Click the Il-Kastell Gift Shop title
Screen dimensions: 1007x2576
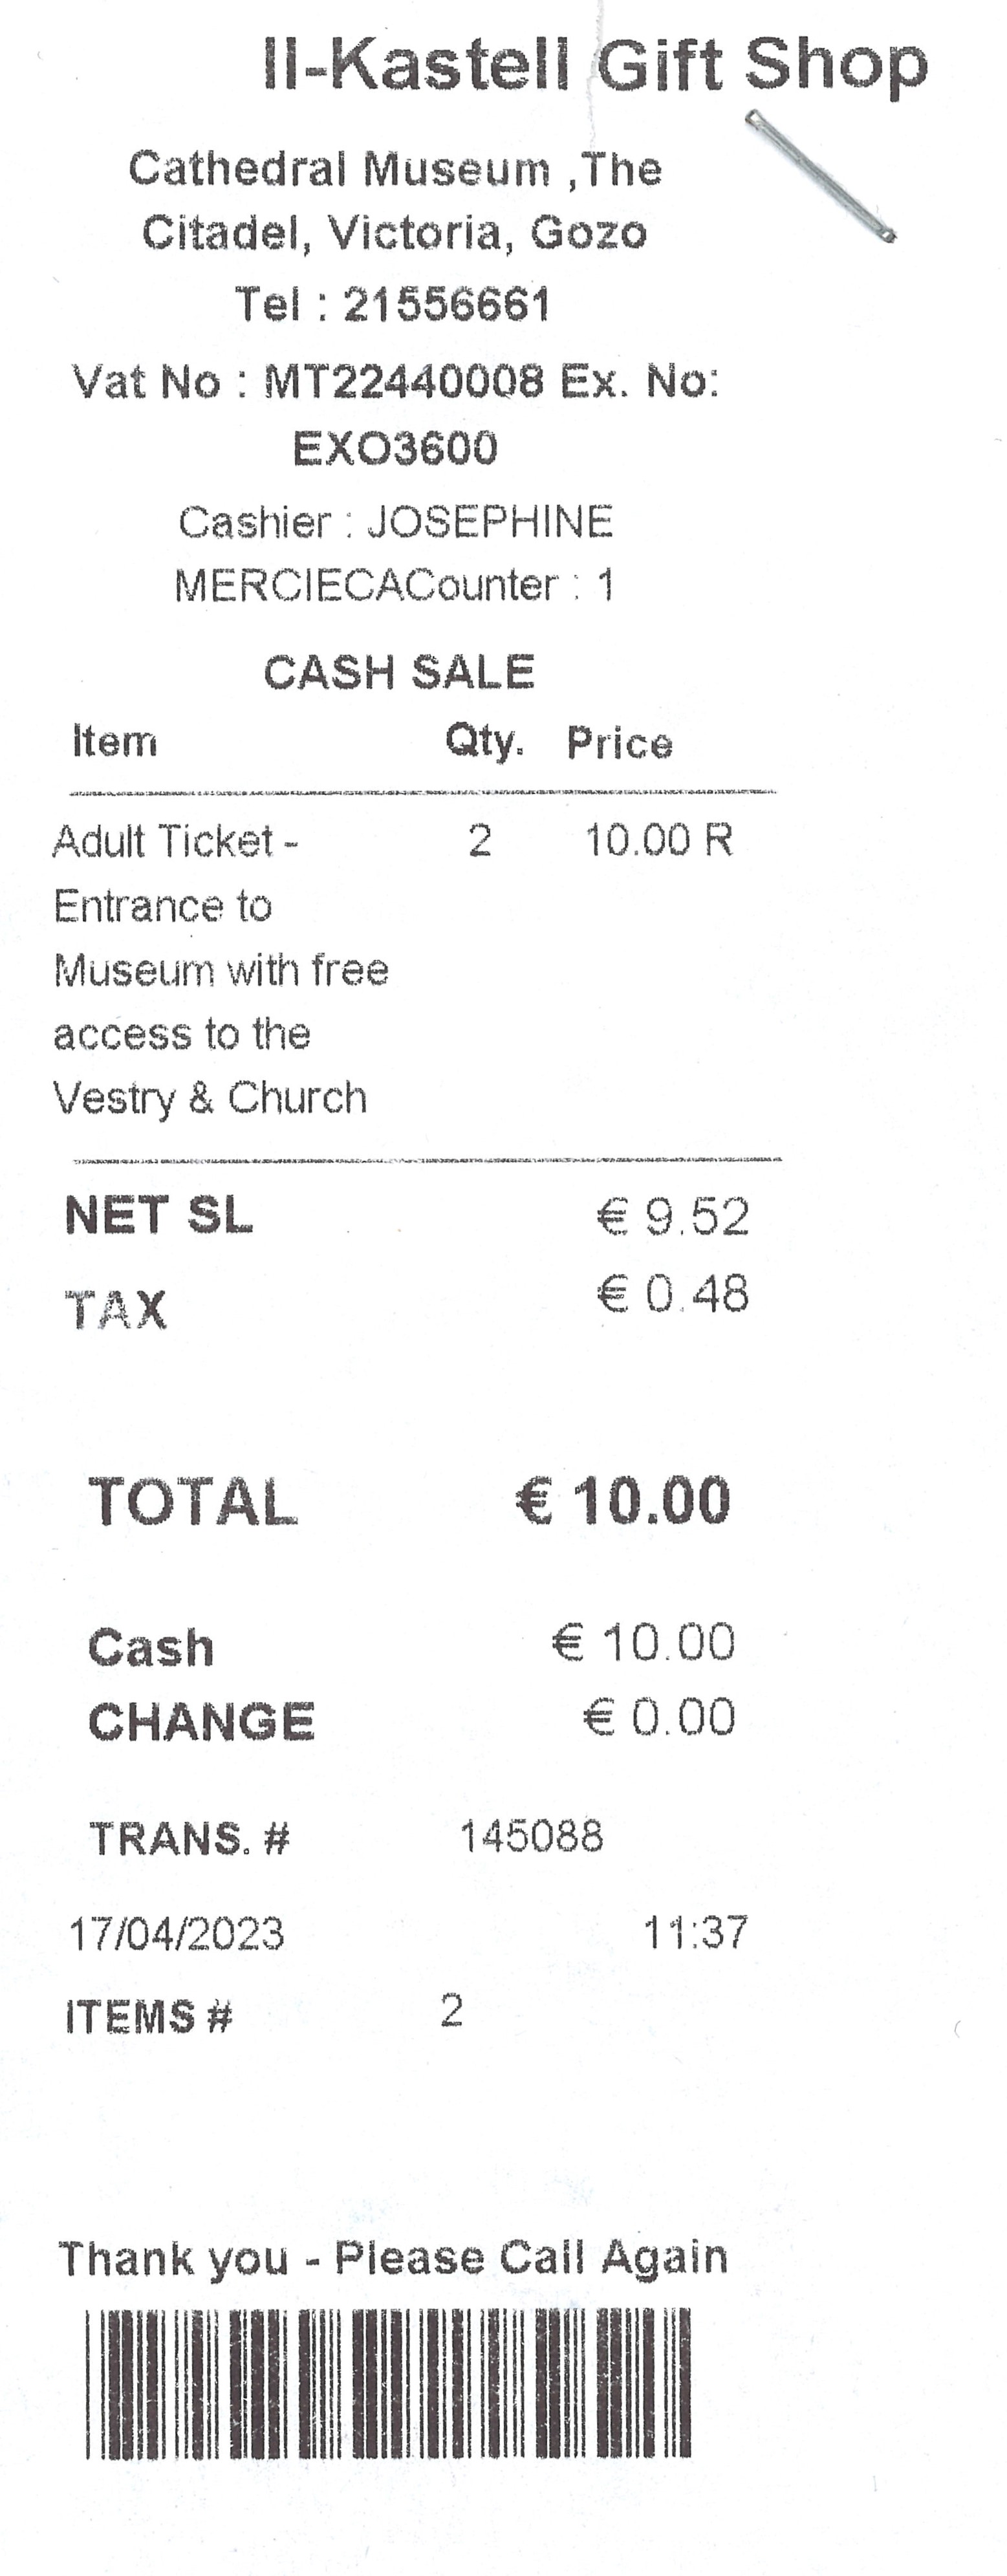(595, 66)
